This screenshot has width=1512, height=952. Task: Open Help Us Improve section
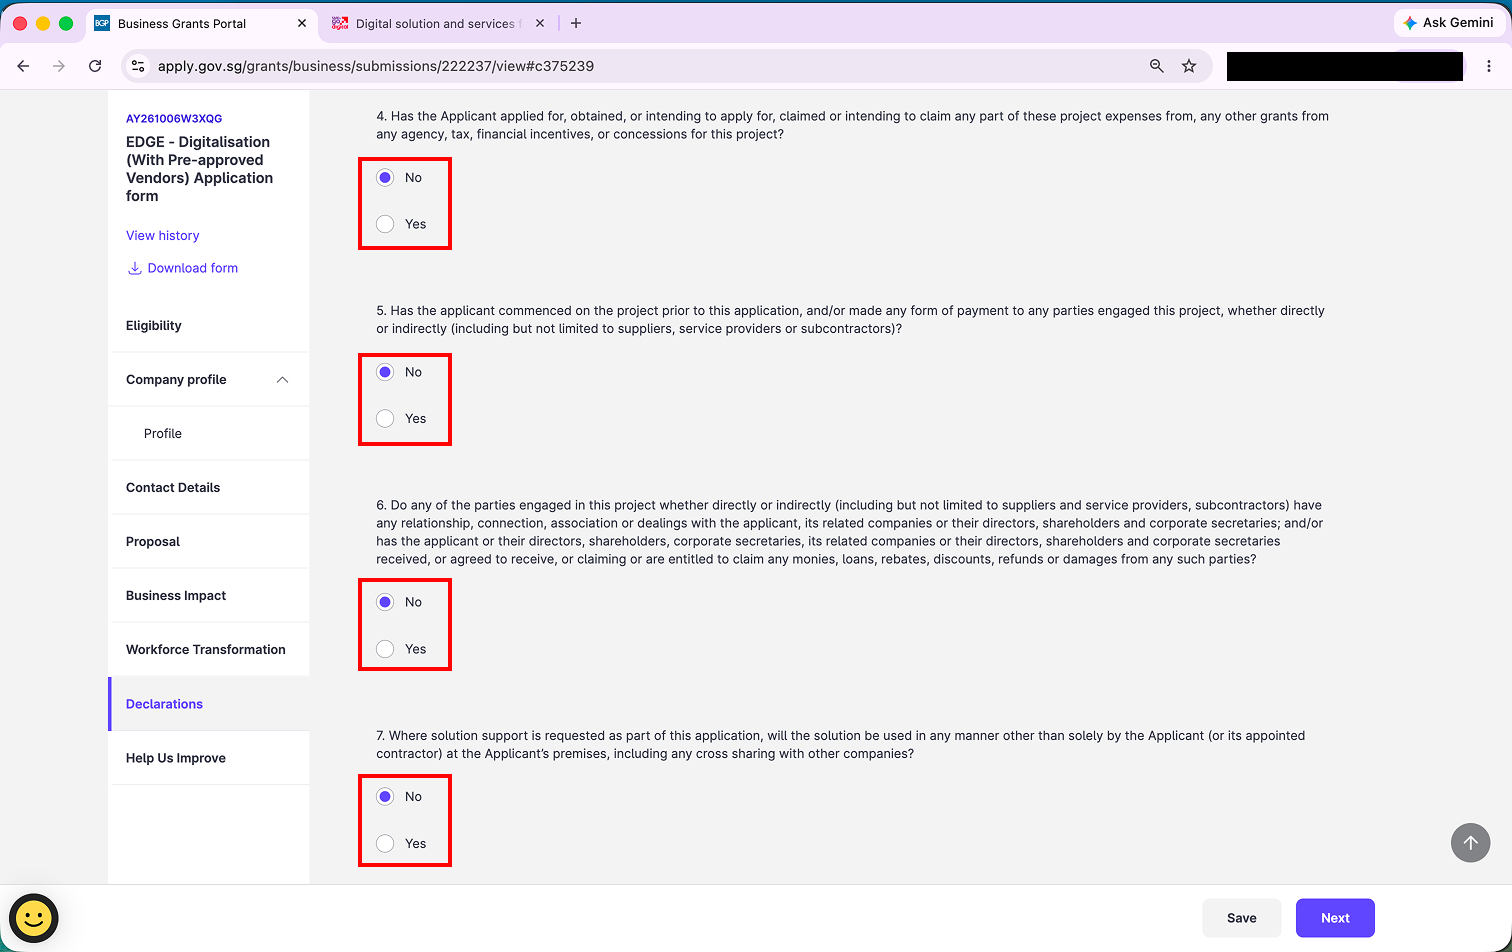pyautogui.click(x=209, y=758)
